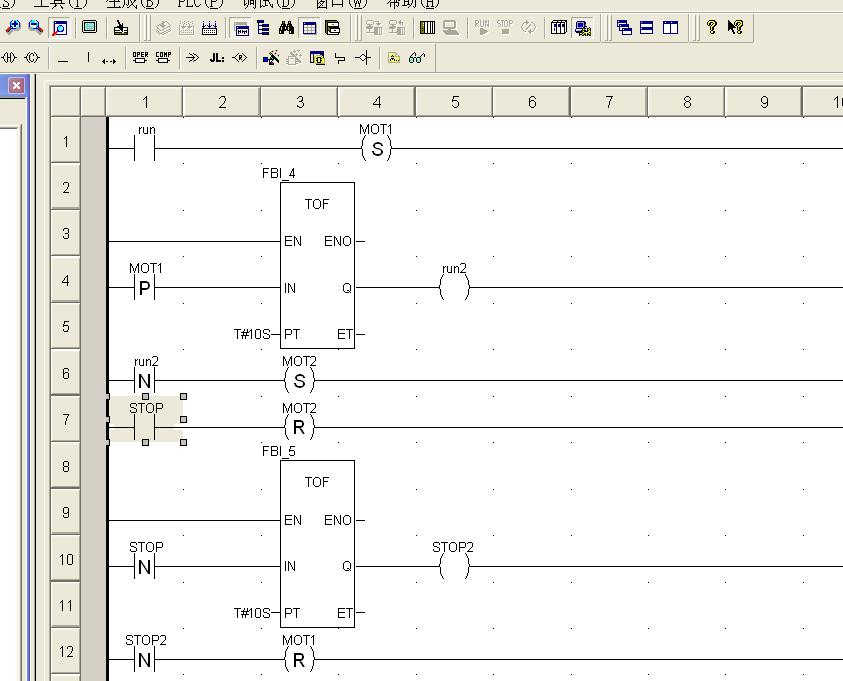Click row header number 9
Viewport: 843px width, 681px height.
point(66,513)
